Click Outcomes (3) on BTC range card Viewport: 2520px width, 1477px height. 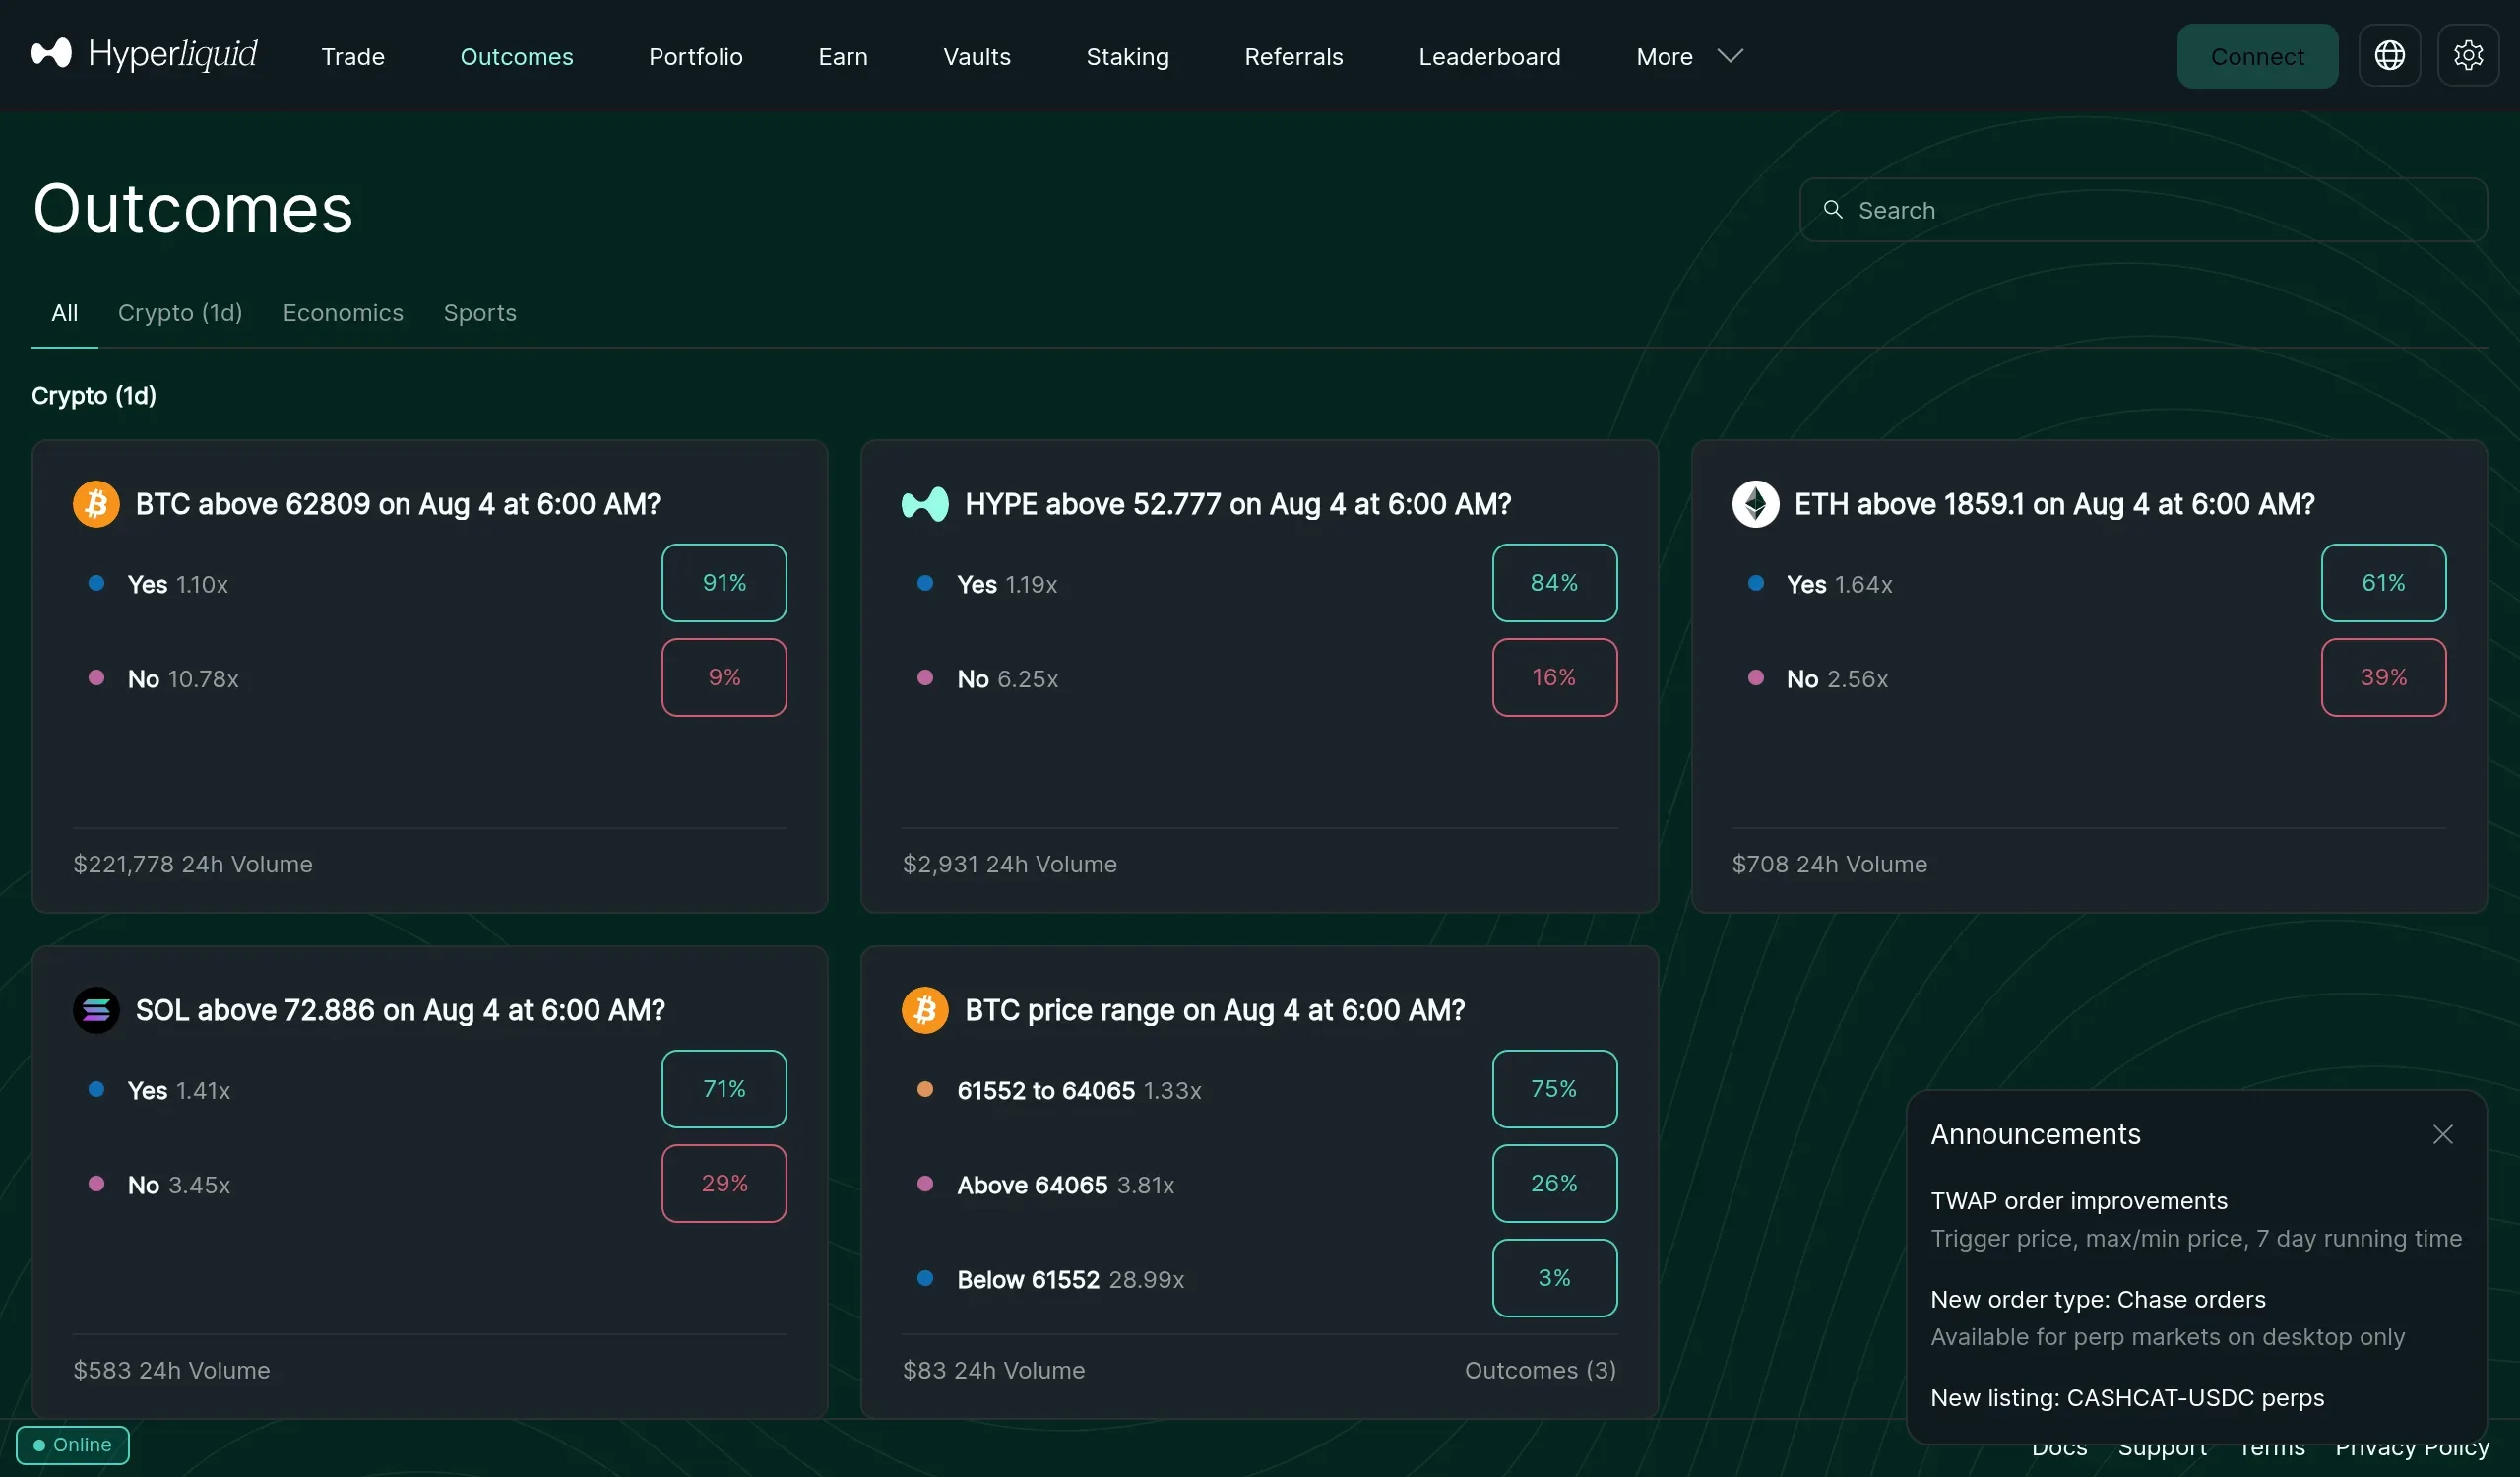[x=1540, y=1370]
